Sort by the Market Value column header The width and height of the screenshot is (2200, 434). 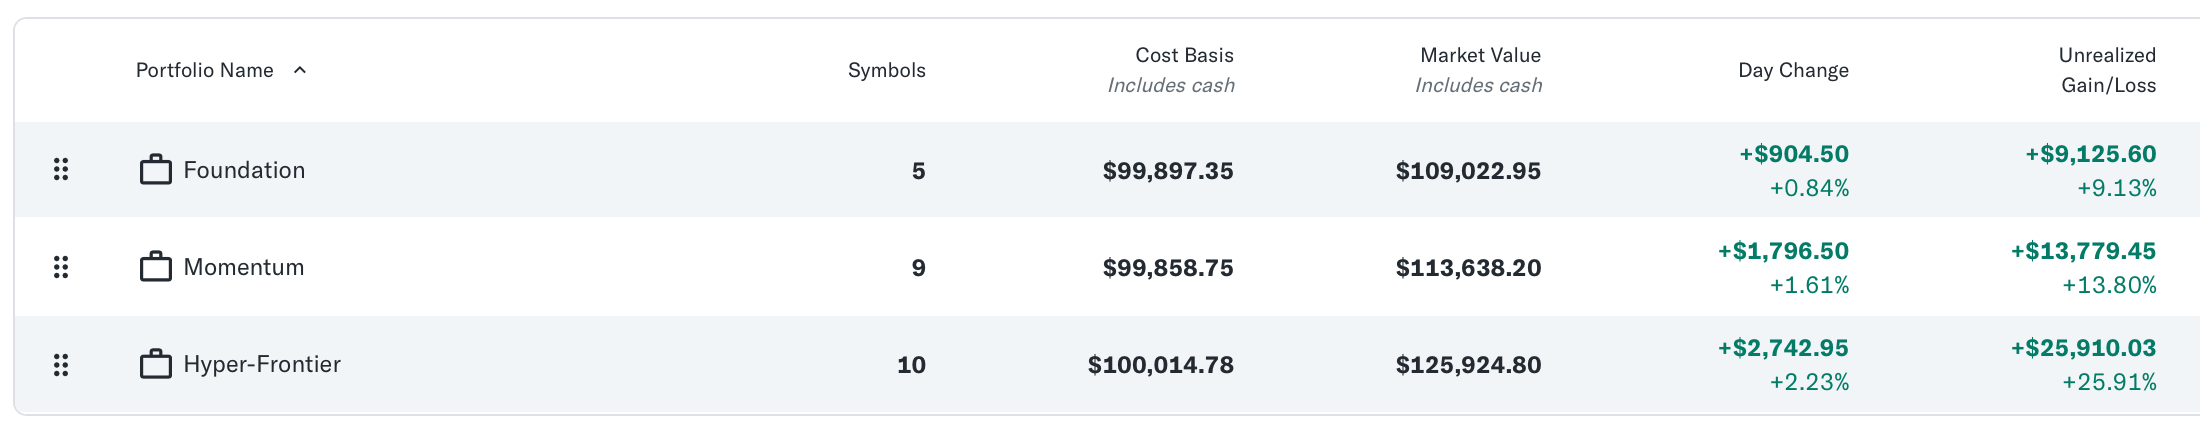1480,55
